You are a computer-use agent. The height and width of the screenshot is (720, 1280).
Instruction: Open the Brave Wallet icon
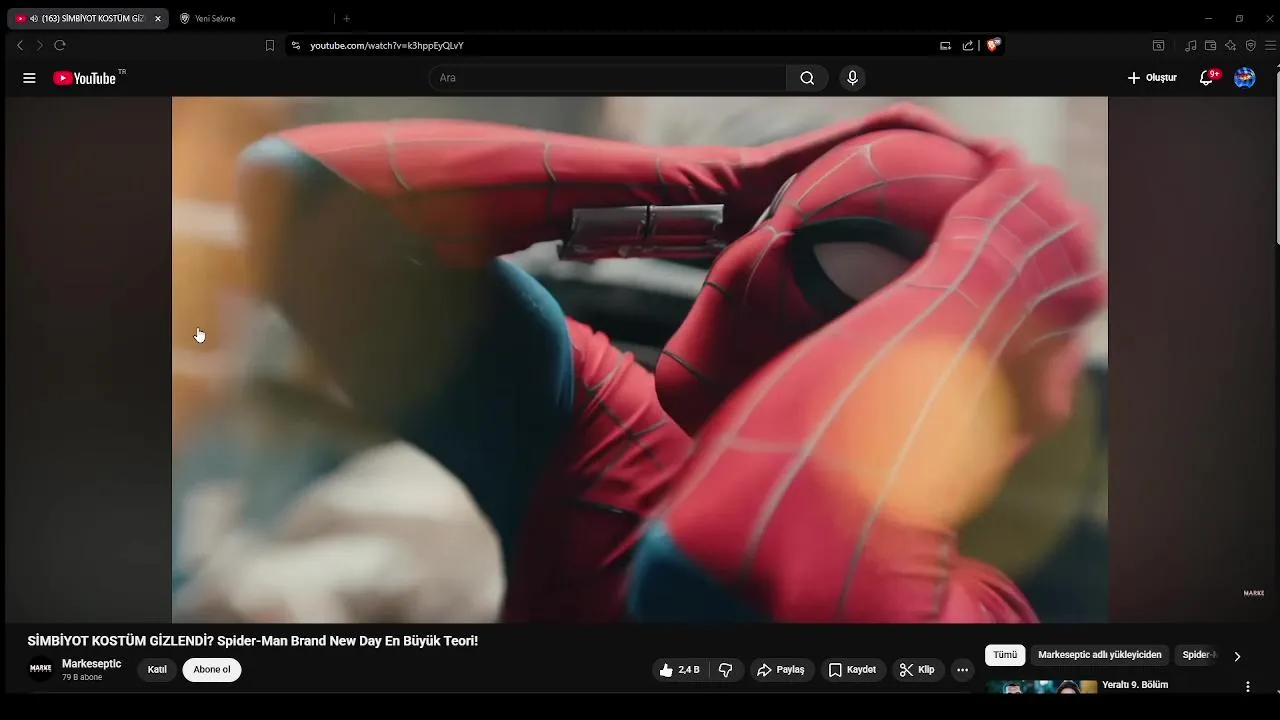point(1210,46)
